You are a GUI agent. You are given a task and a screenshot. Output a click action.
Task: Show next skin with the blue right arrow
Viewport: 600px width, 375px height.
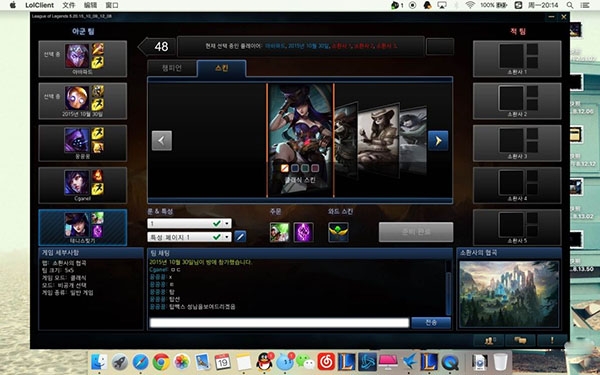438,140
